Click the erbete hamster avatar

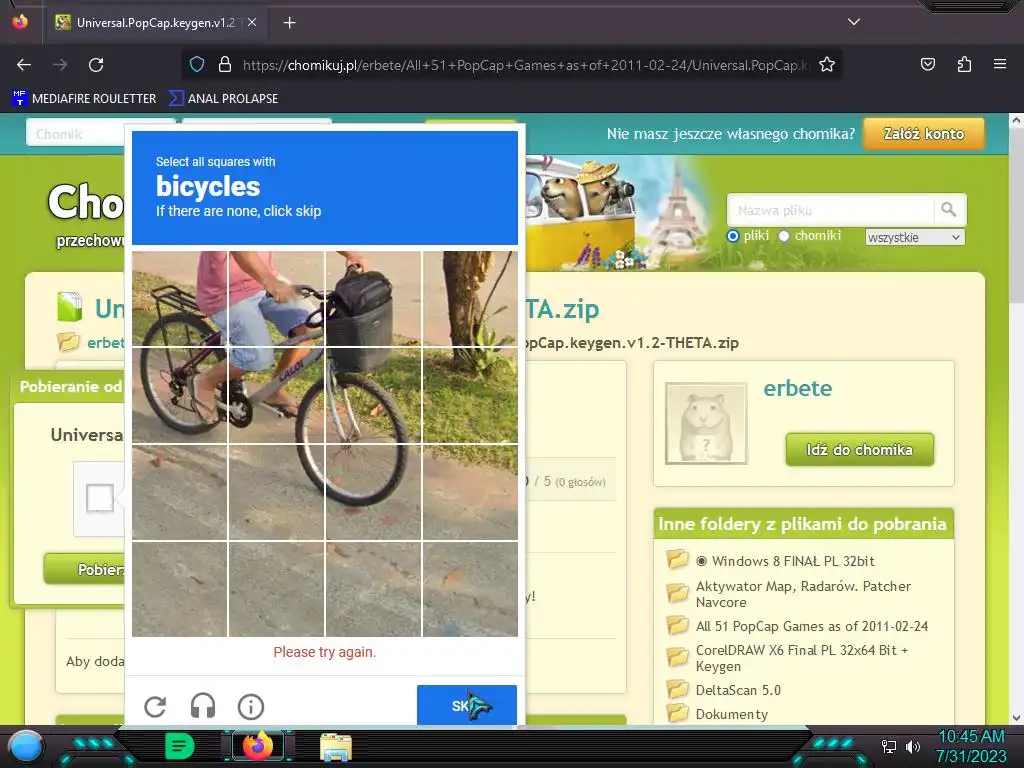pos(706,423)
